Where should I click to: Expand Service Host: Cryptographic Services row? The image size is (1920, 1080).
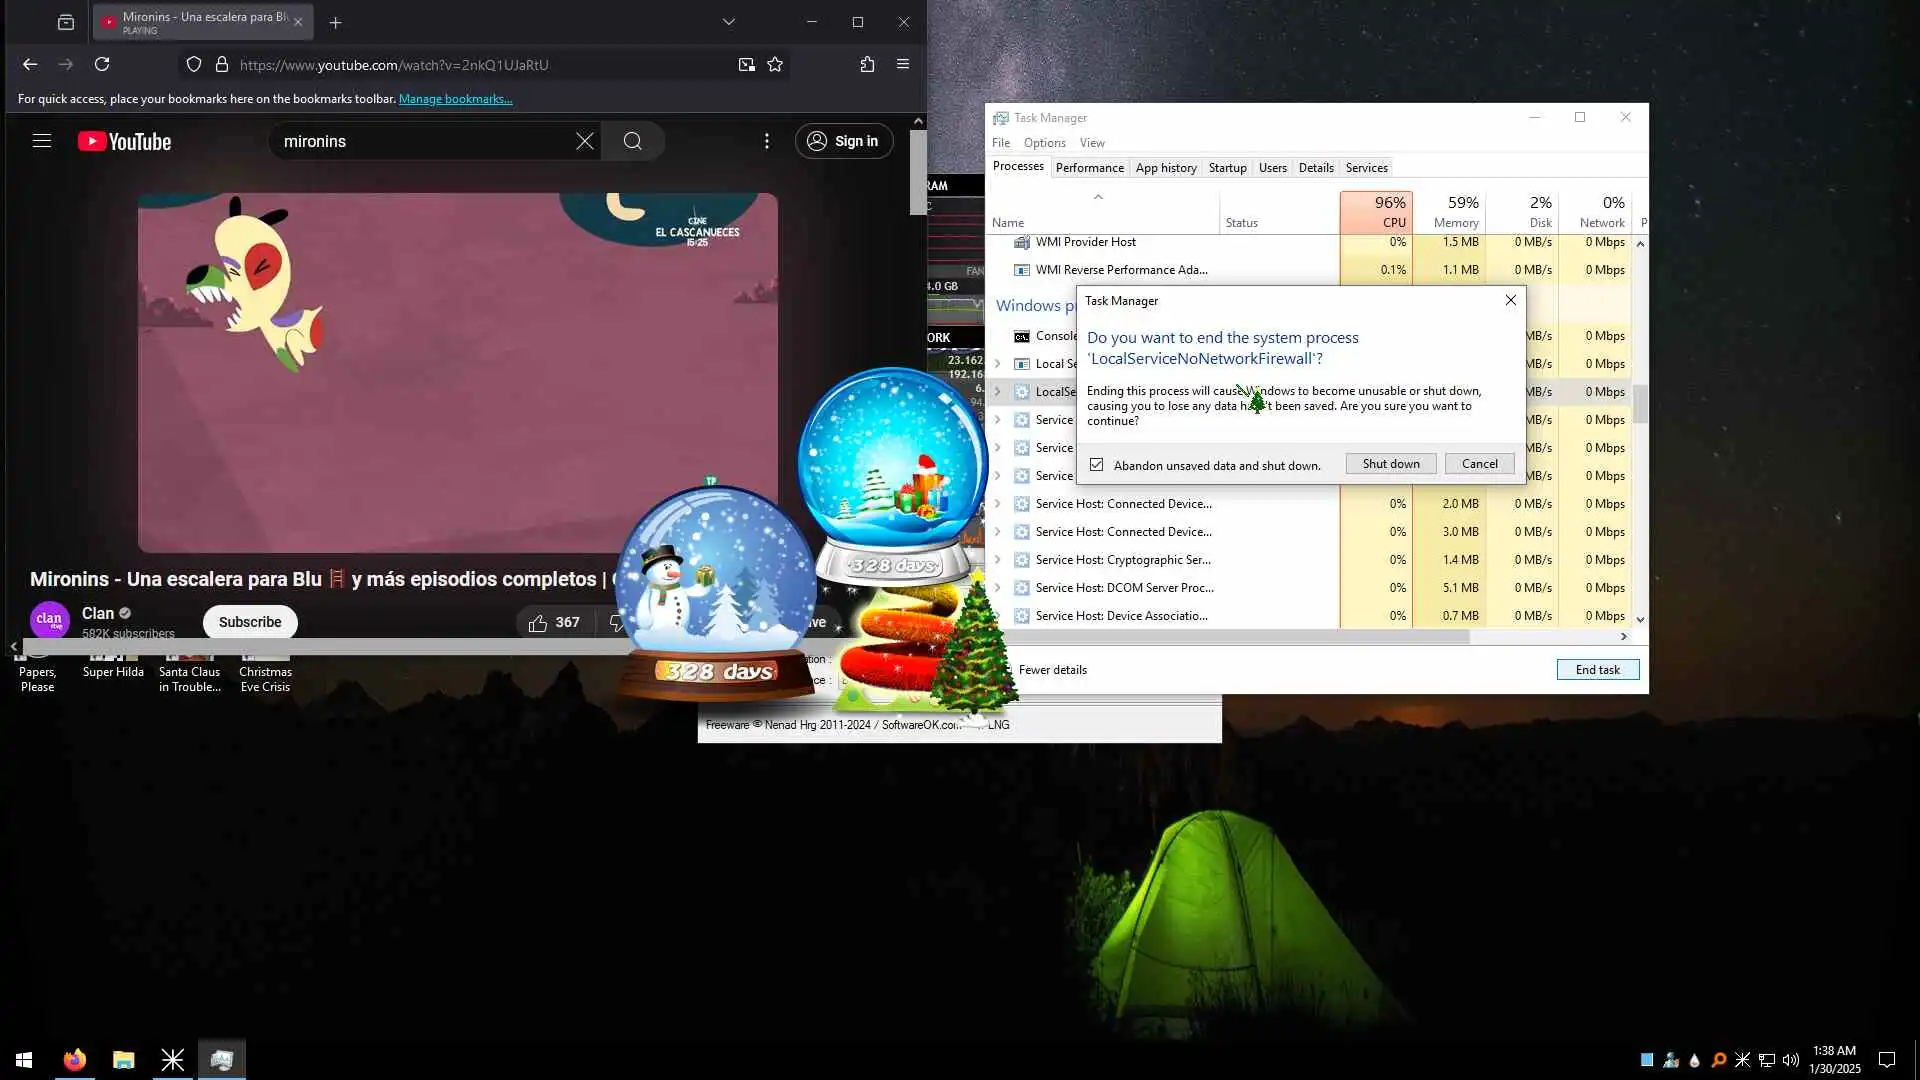pos(997,560)
